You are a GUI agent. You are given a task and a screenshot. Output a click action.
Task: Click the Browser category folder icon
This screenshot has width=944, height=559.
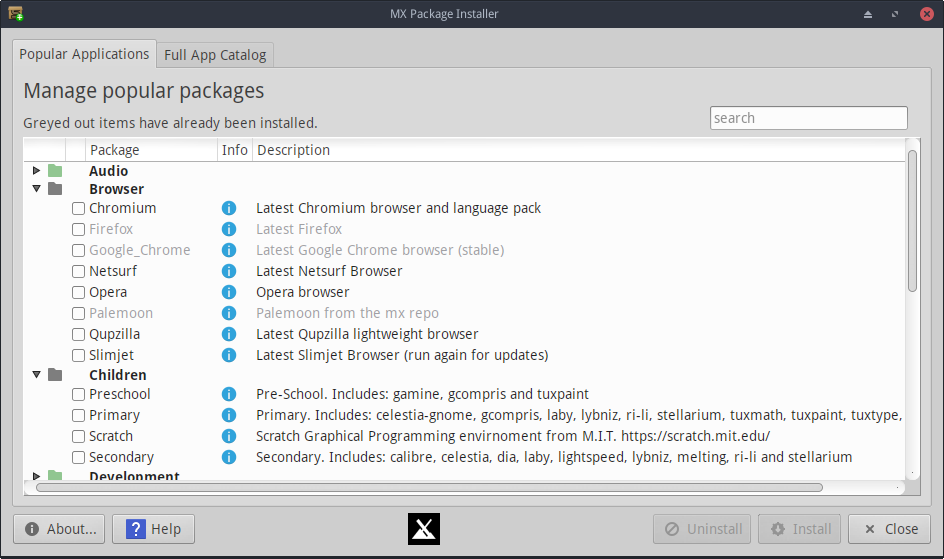pos(55,189)
